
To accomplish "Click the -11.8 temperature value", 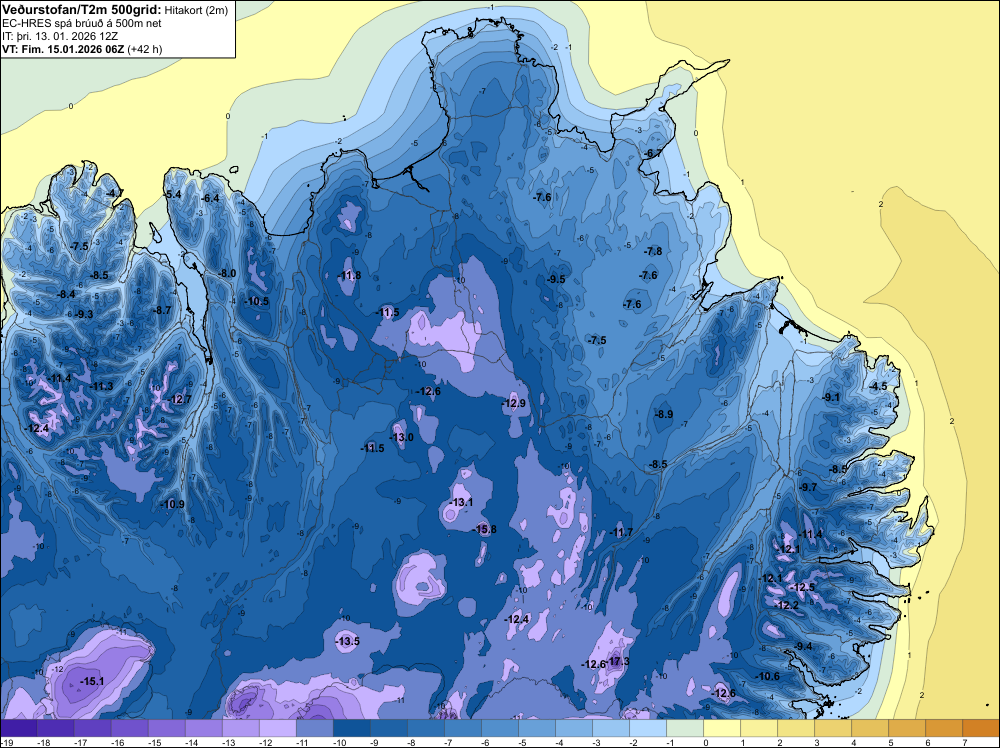I will tap(349, 275).
